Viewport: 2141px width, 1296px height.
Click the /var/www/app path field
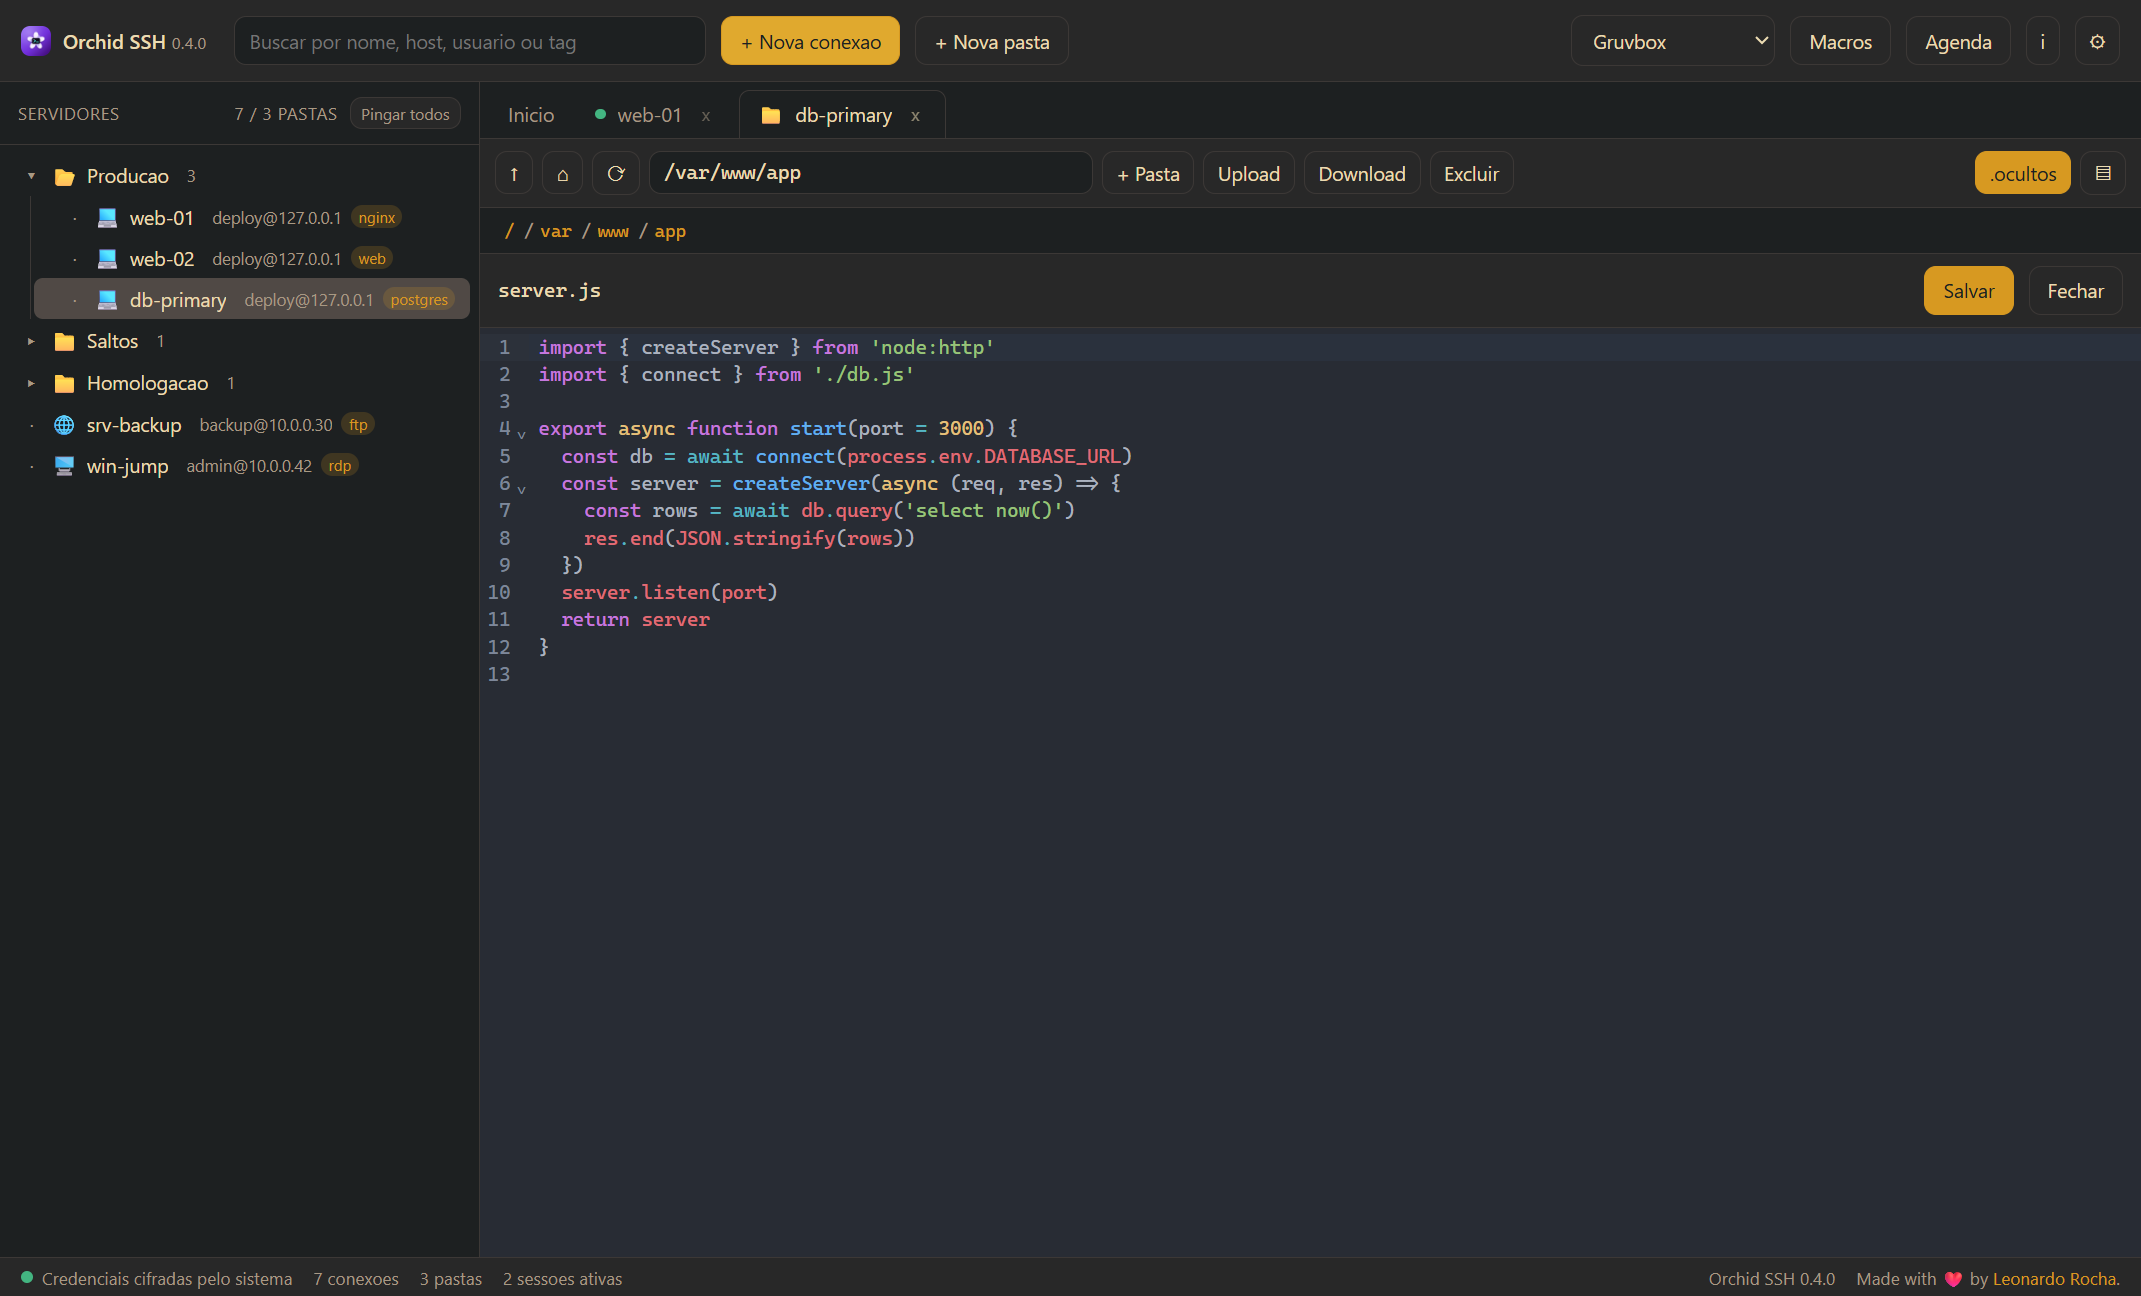pos(870,173)
